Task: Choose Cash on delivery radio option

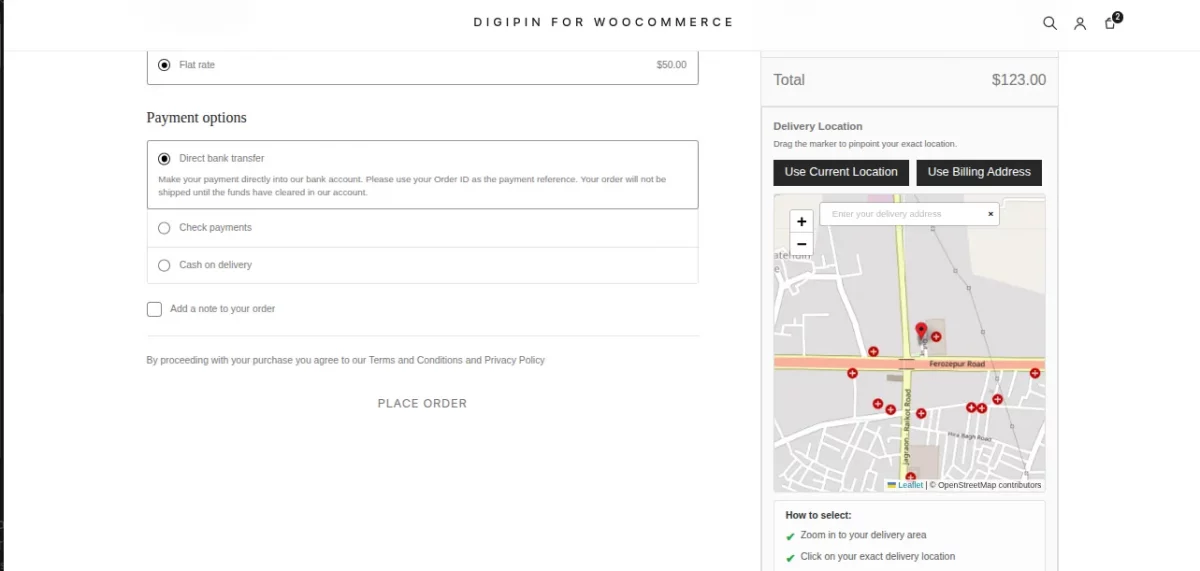Action: pos(164,265)
